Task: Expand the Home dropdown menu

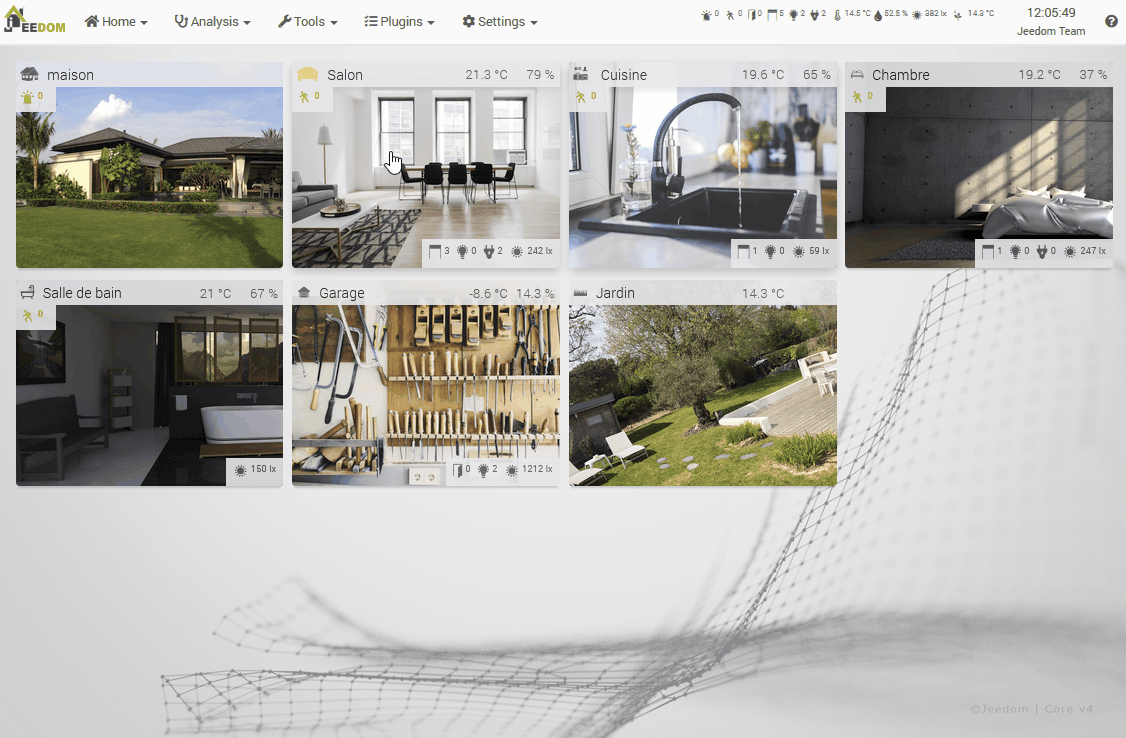Action: pos(116,22)
